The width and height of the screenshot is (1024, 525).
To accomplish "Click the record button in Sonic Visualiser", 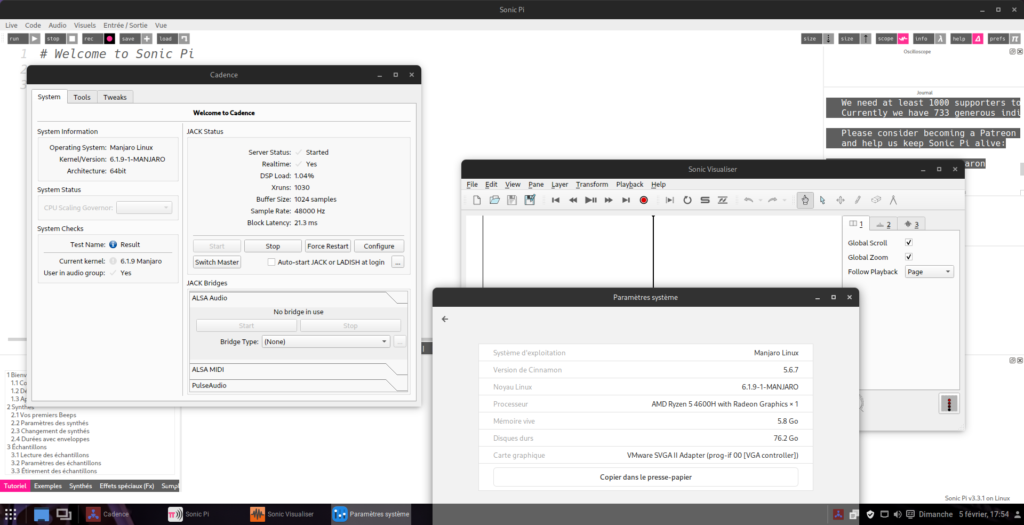I will click(644, 200).
